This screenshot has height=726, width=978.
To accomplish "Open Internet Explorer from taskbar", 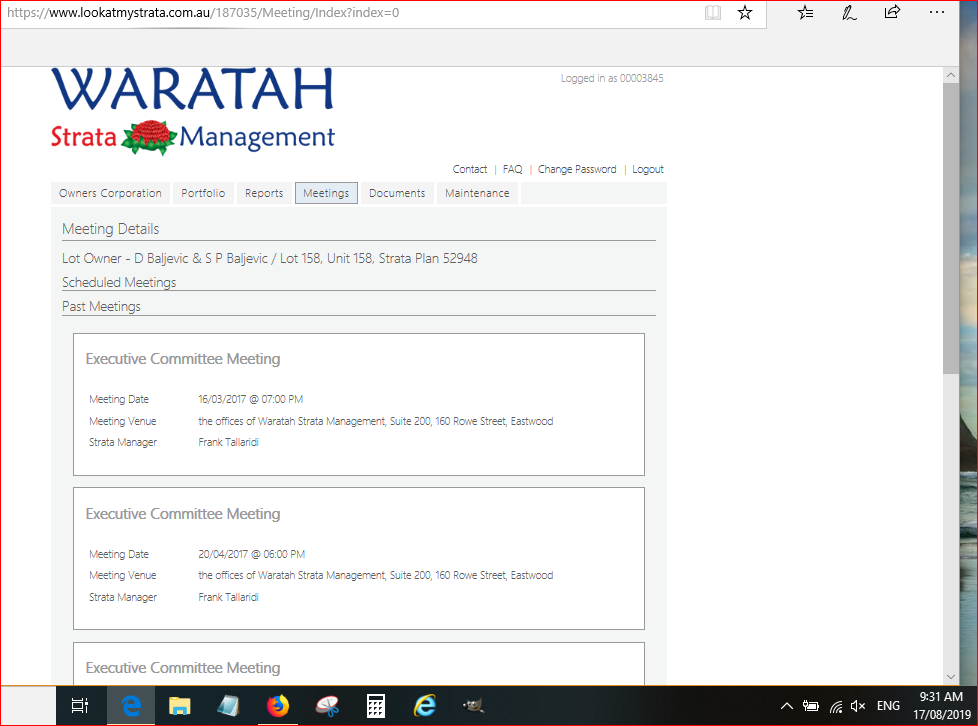I will tap(425, 705).
